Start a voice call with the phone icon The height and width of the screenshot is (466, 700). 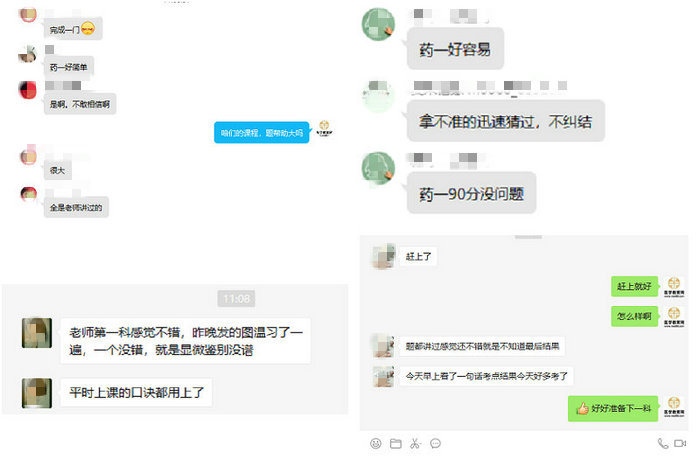[x=662, y=443]
